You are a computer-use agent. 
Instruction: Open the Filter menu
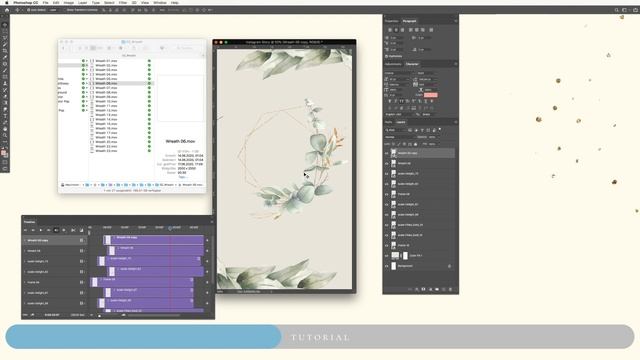click(x=123, y=2)
